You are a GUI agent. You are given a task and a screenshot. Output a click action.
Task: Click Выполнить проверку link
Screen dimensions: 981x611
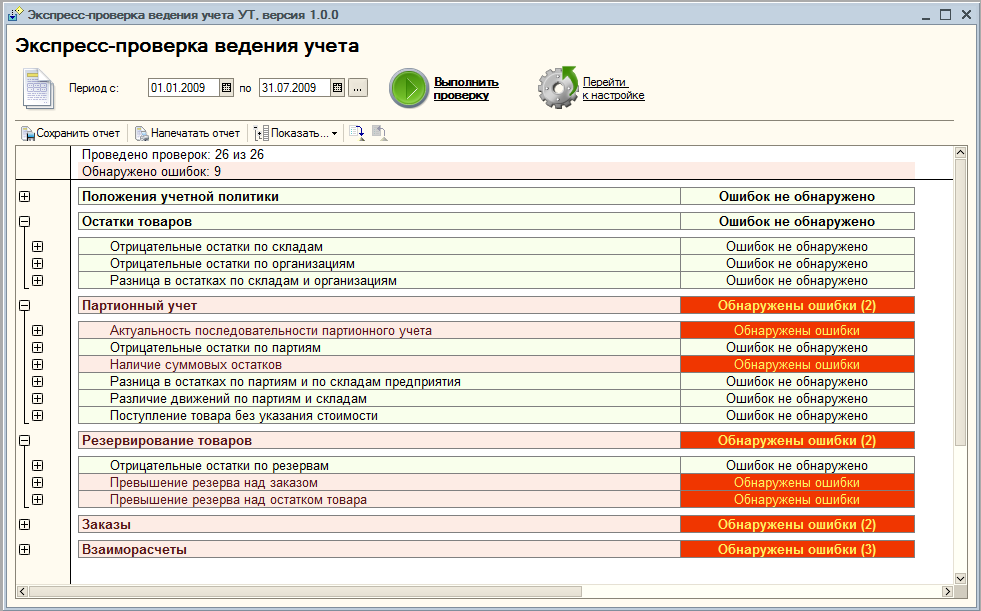click(x=466, y=88)
